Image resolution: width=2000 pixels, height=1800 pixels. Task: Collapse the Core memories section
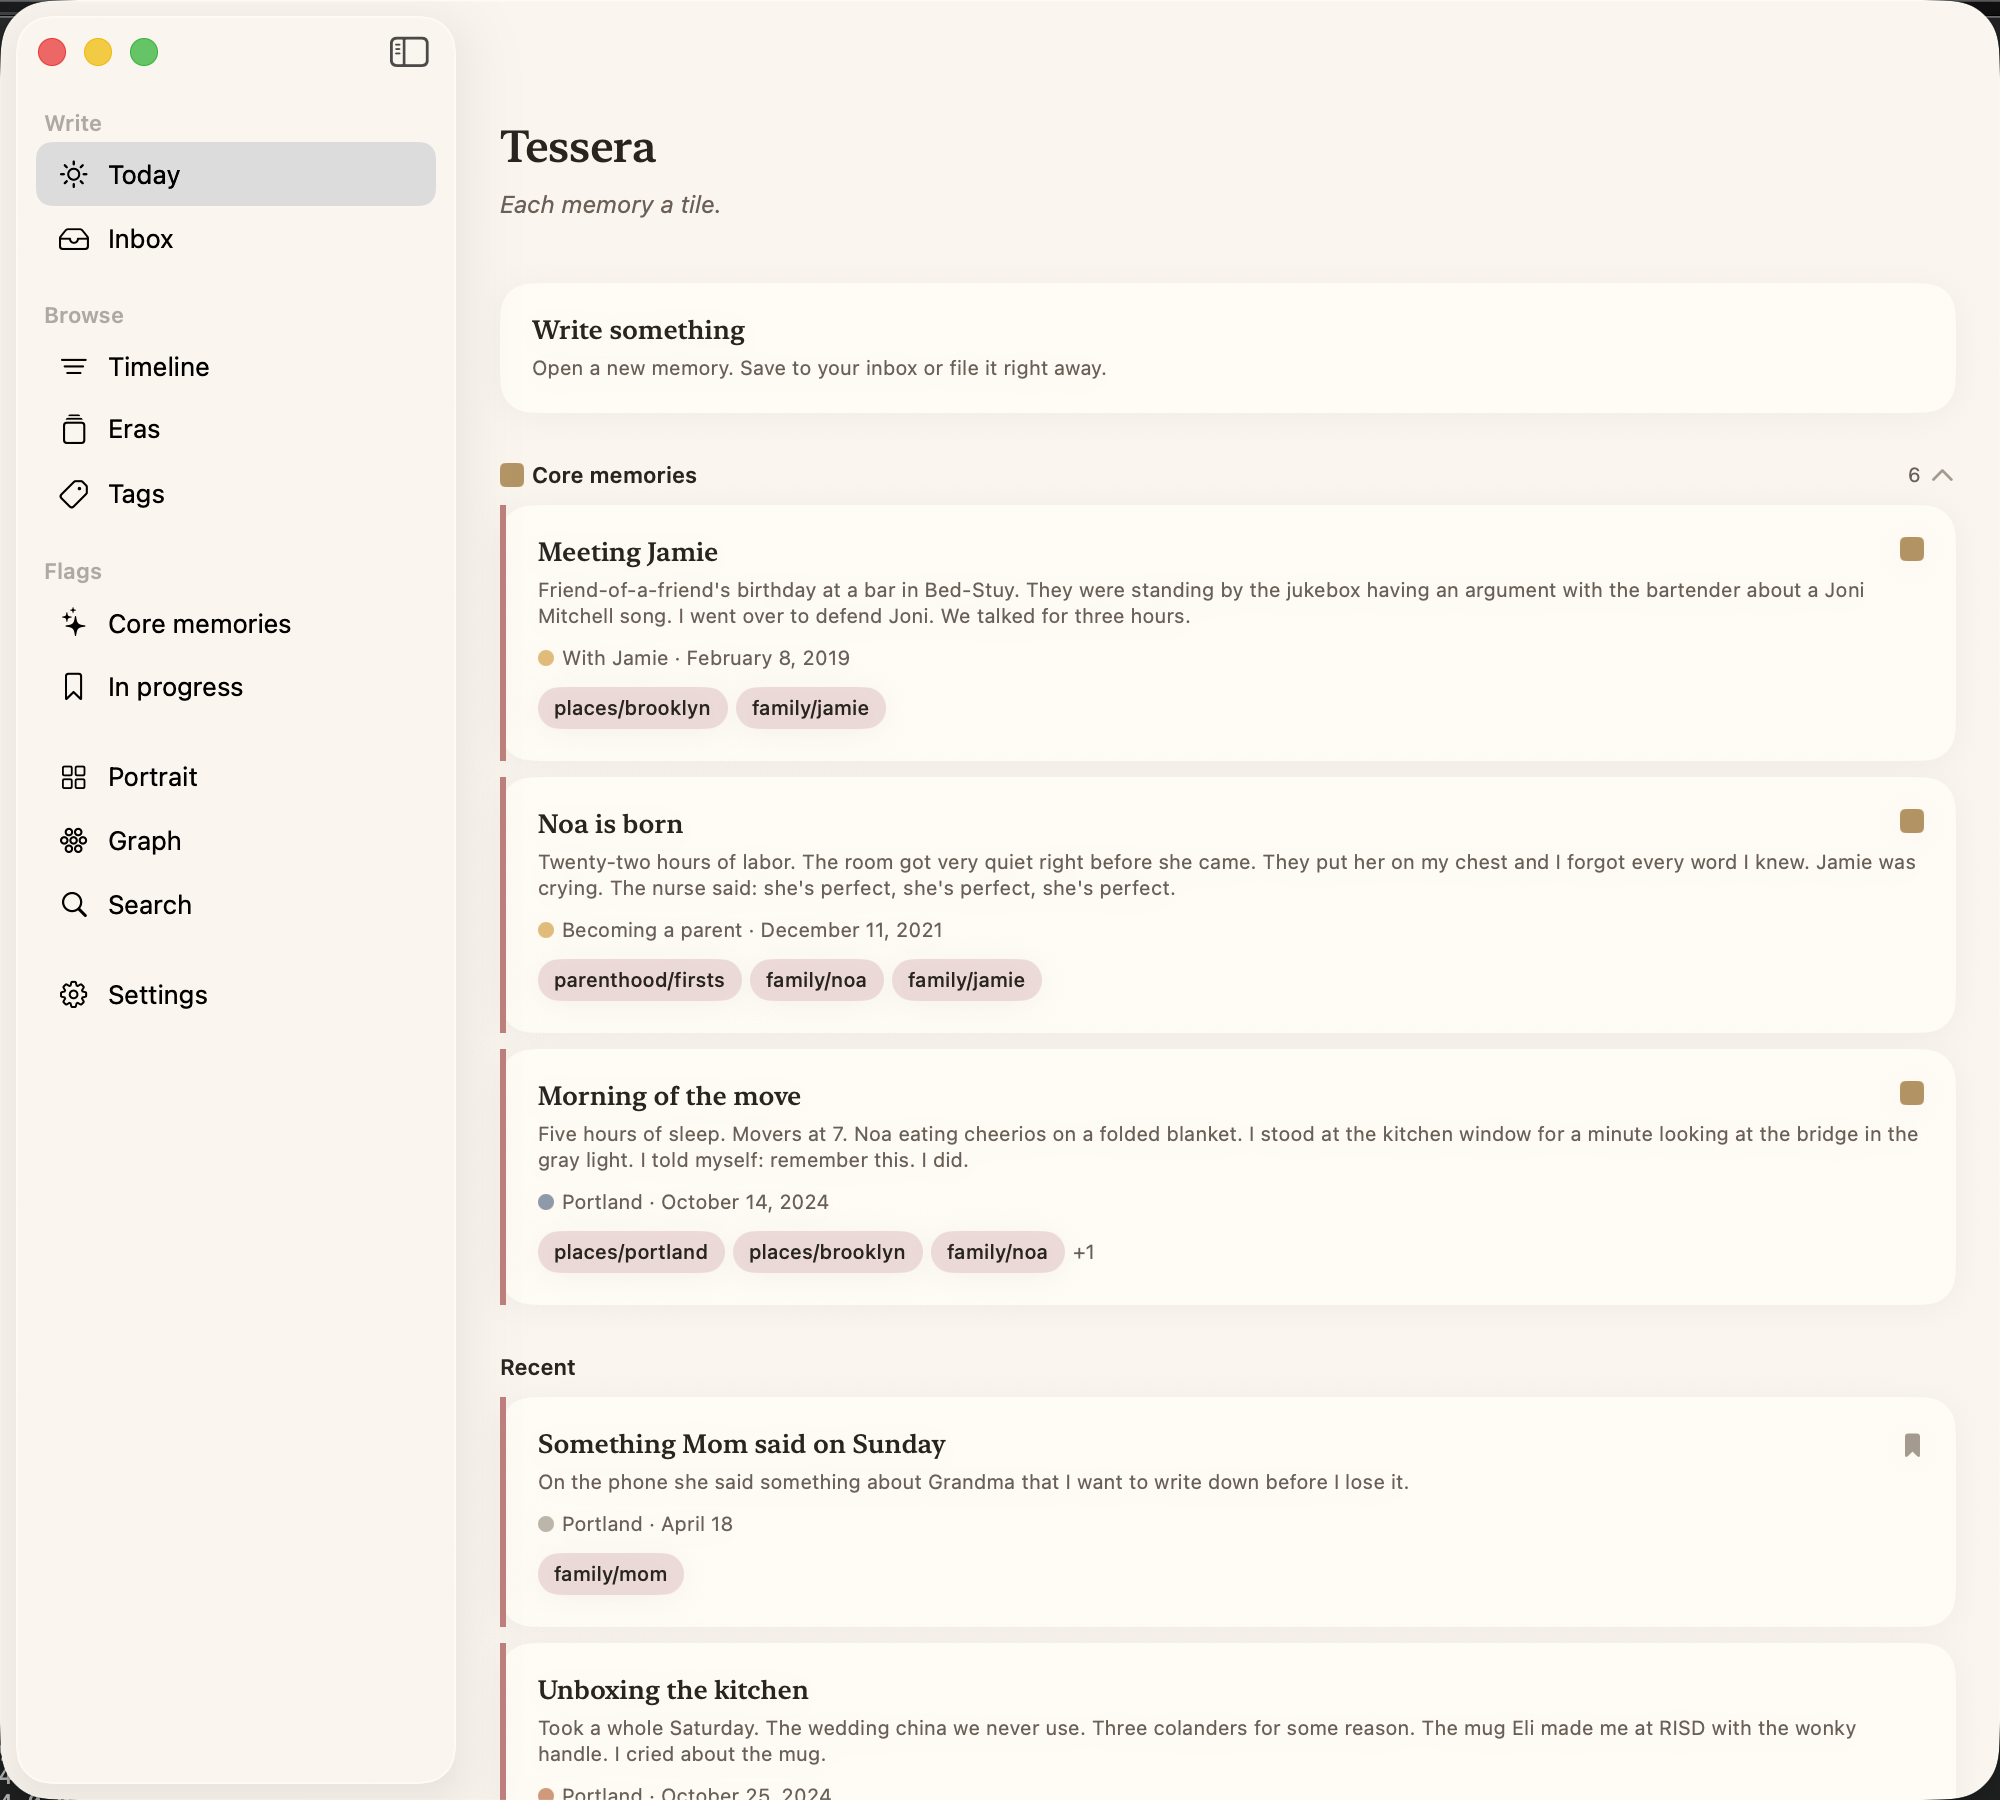[x=1941, y=475]
